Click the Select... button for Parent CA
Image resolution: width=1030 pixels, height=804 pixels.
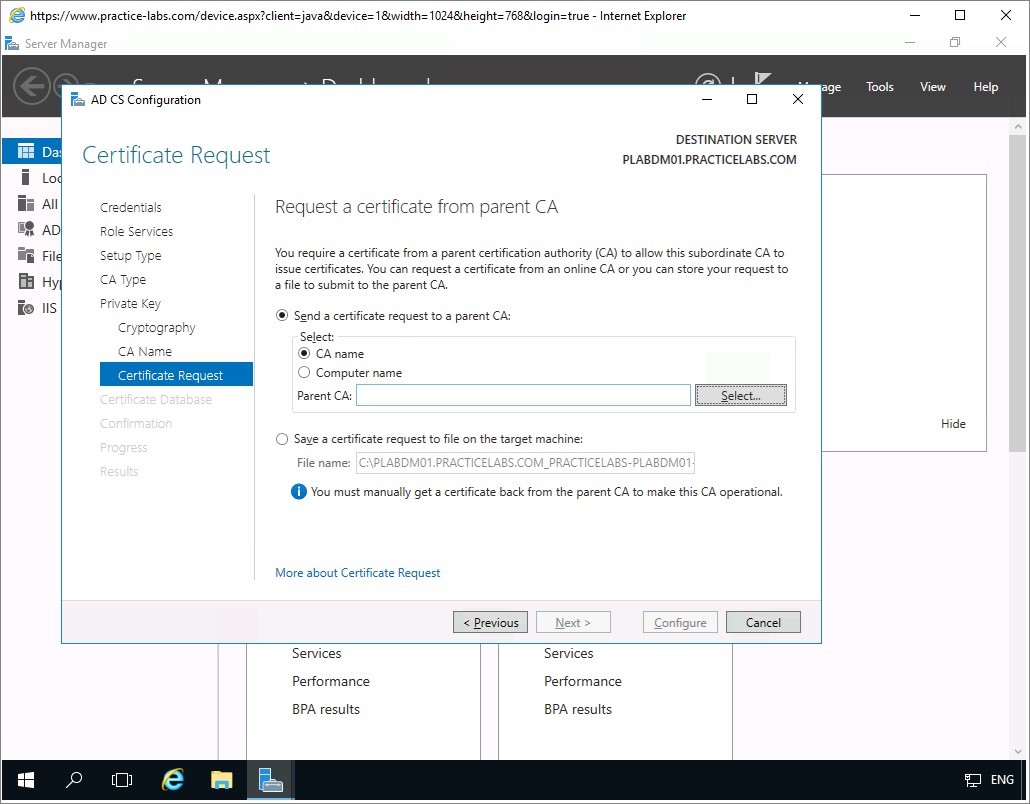740,395
